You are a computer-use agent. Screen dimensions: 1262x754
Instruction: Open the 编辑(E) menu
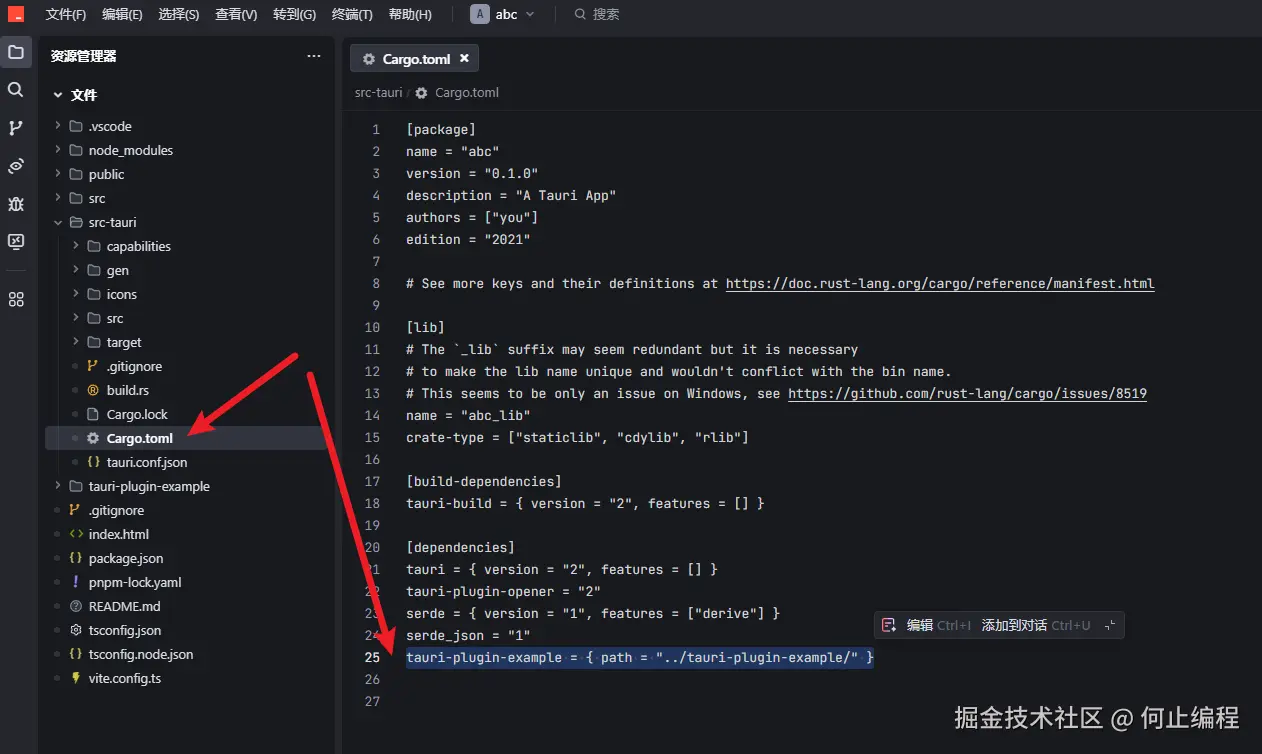[122, 14]
